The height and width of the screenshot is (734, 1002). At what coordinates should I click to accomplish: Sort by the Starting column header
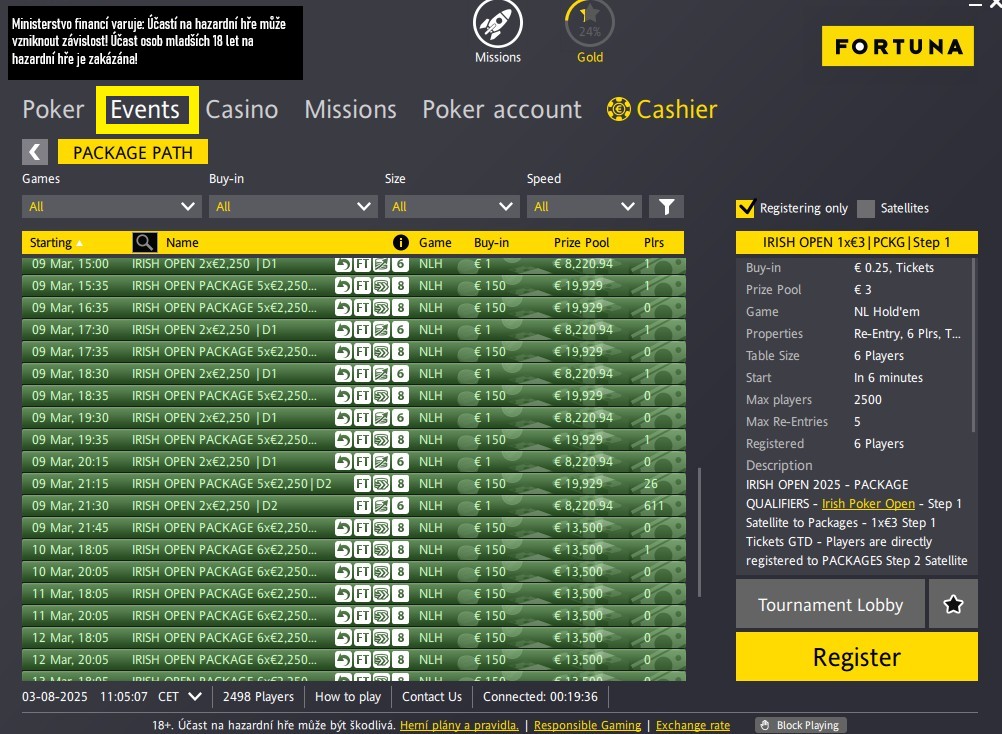pyautogui.click(x=56, y=242)
